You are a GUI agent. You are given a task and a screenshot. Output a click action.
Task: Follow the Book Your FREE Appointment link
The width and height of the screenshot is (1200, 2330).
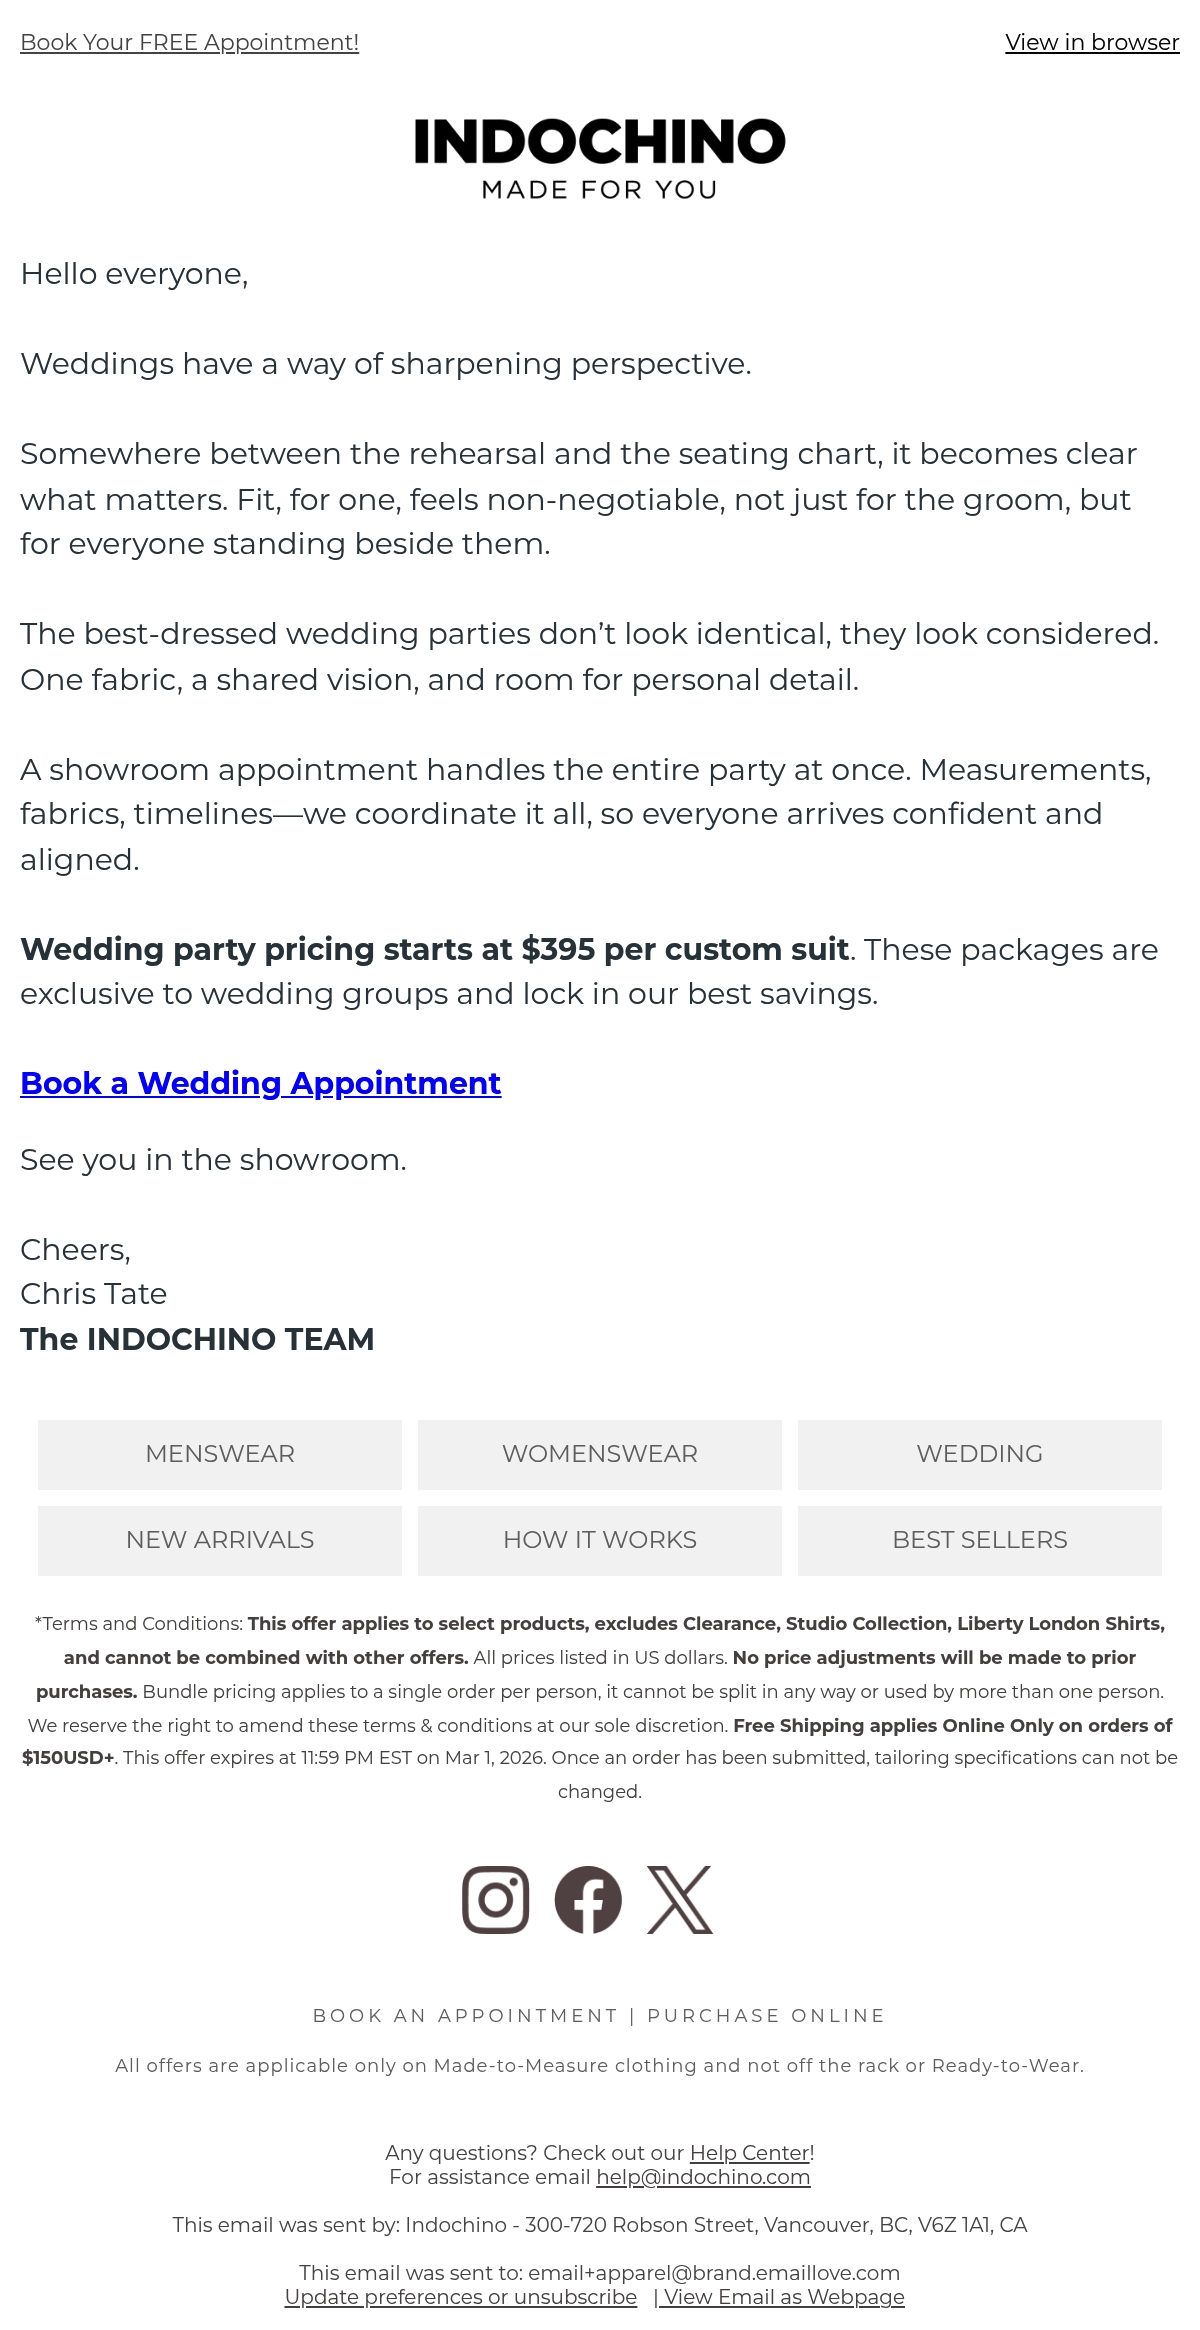189,42
